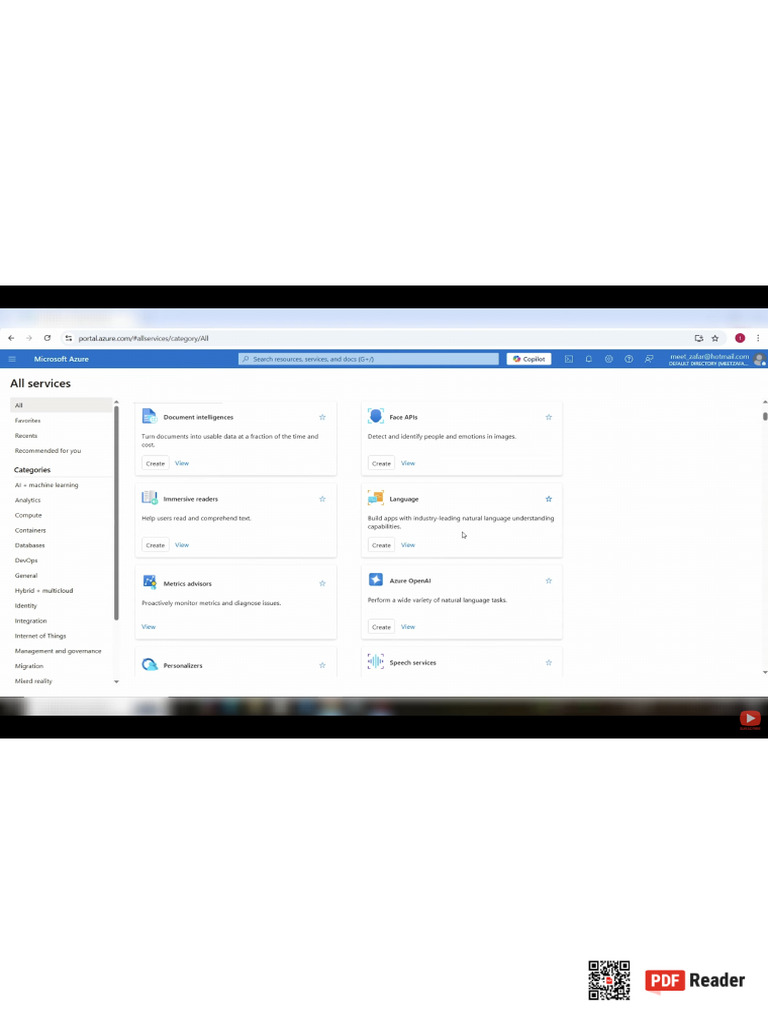Click View under Language
The width and height of the screenshot is (768, 1024).
coord(408,545)
